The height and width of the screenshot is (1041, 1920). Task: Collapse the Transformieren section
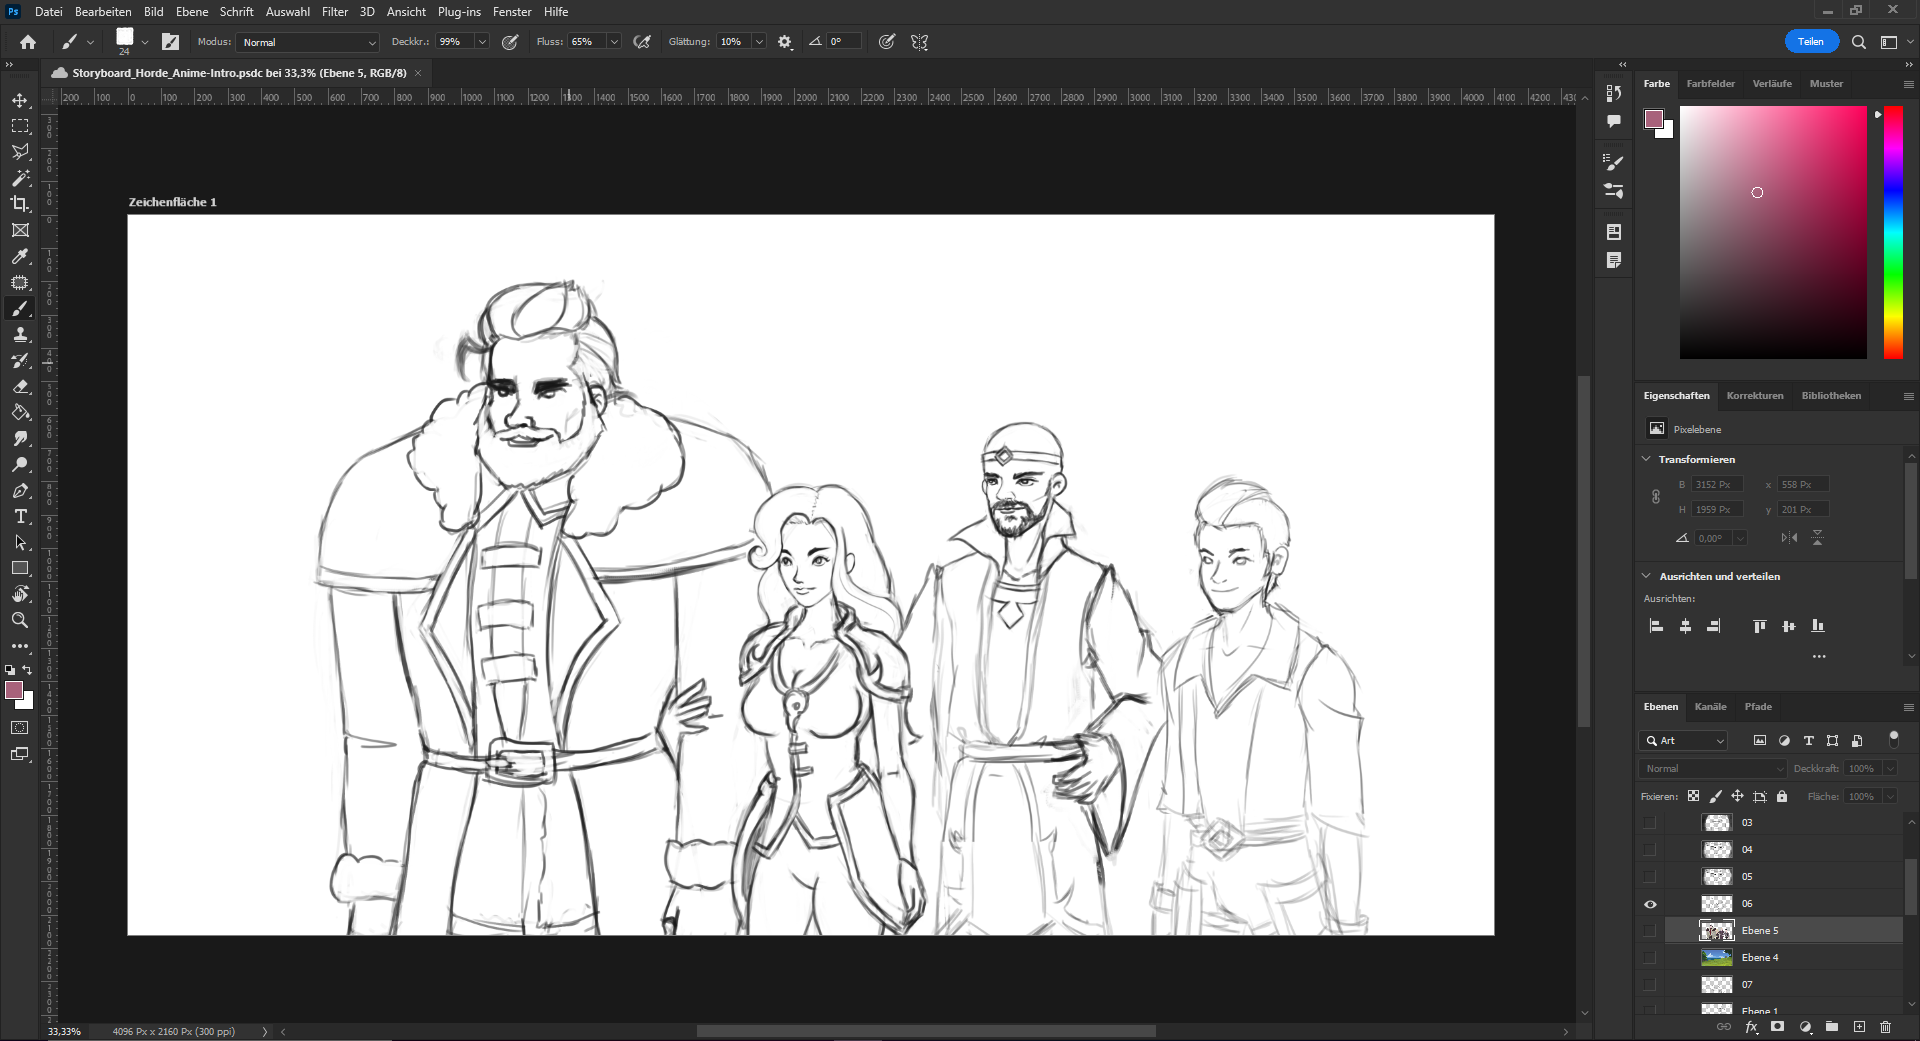(1647, 459)
